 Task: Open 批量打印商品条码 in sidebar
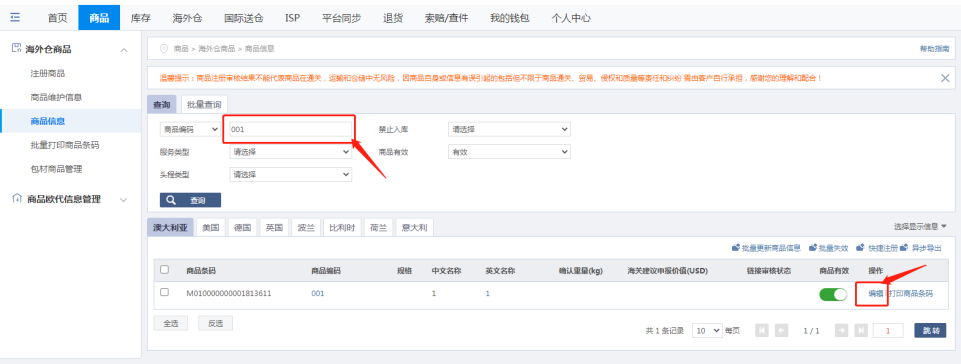[x=65, y=145]
